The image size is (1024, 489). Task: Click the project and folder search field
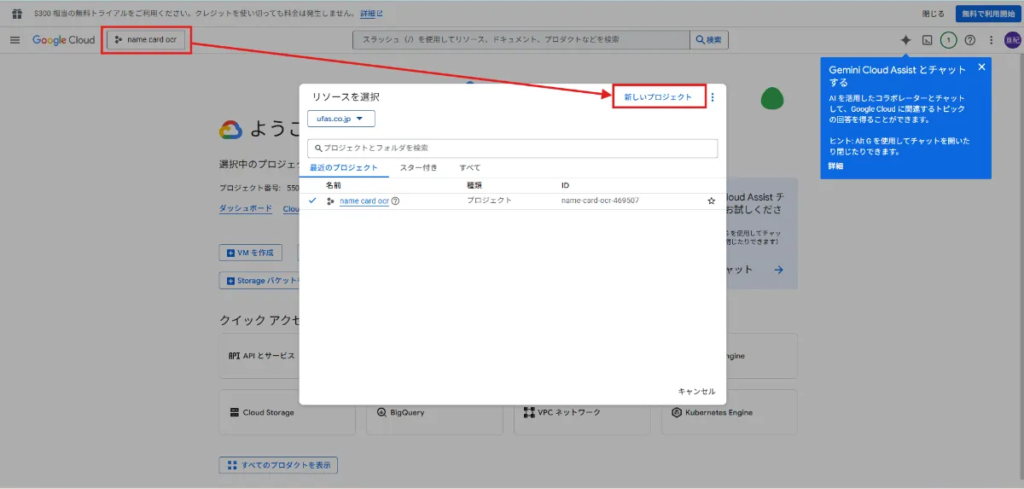(x=513, y=148)
